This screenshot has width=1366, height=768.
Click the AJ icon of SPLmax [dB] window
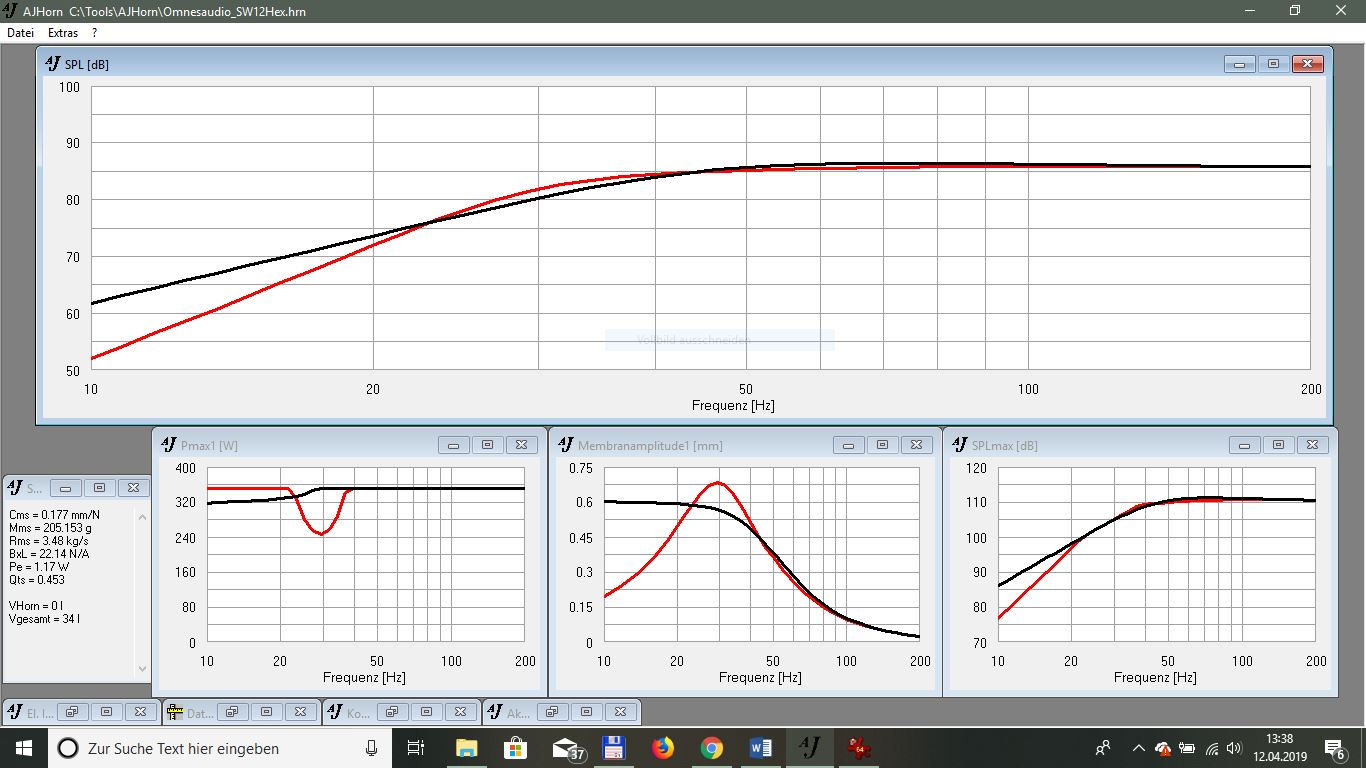[959, 445]
